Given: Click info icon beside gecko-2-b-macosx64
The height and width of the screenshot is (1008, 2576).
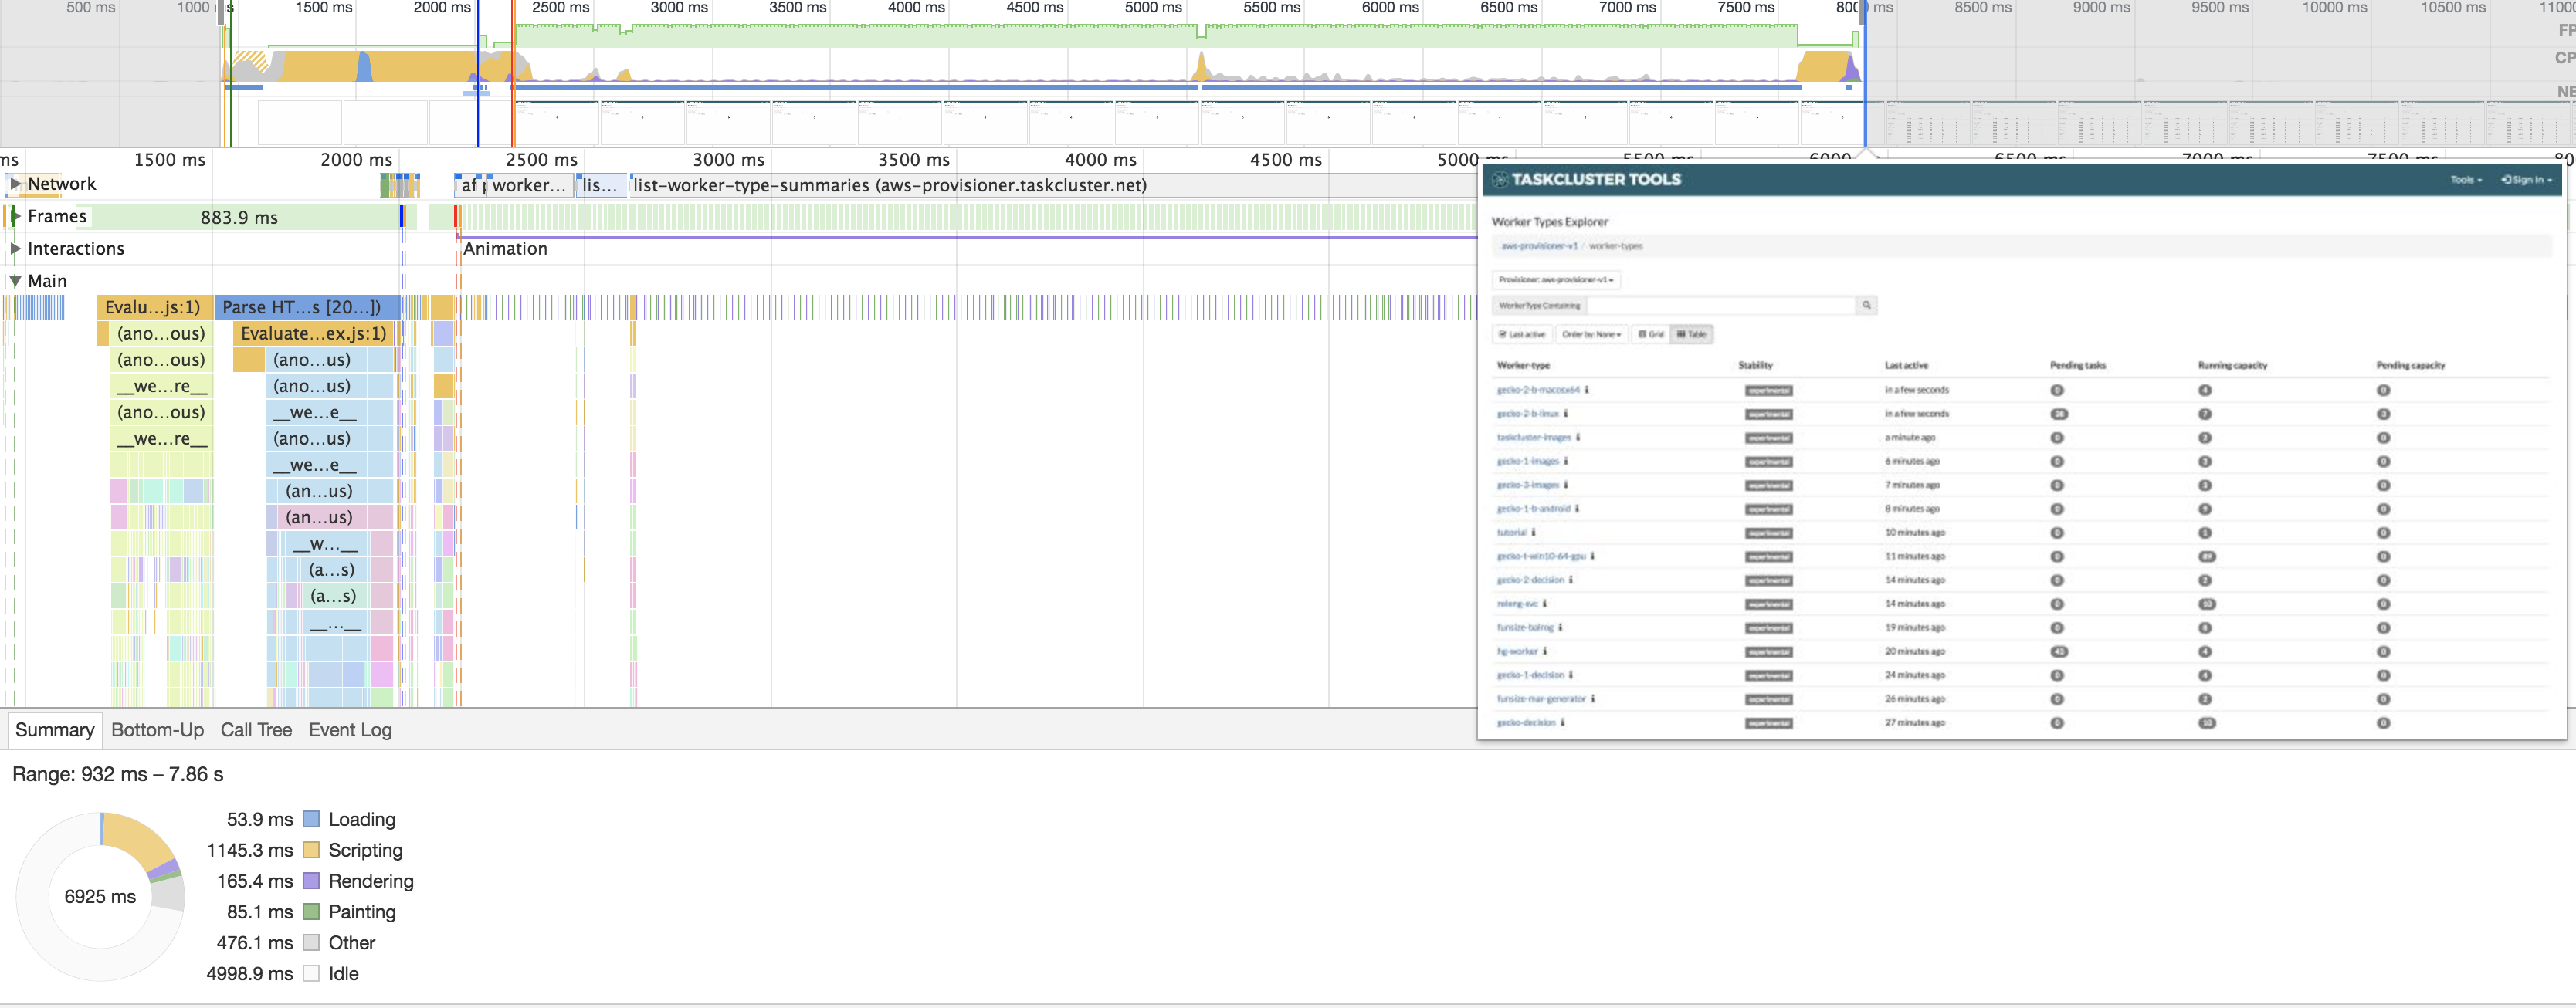Looking at the screenshot, I should 1587,390.
